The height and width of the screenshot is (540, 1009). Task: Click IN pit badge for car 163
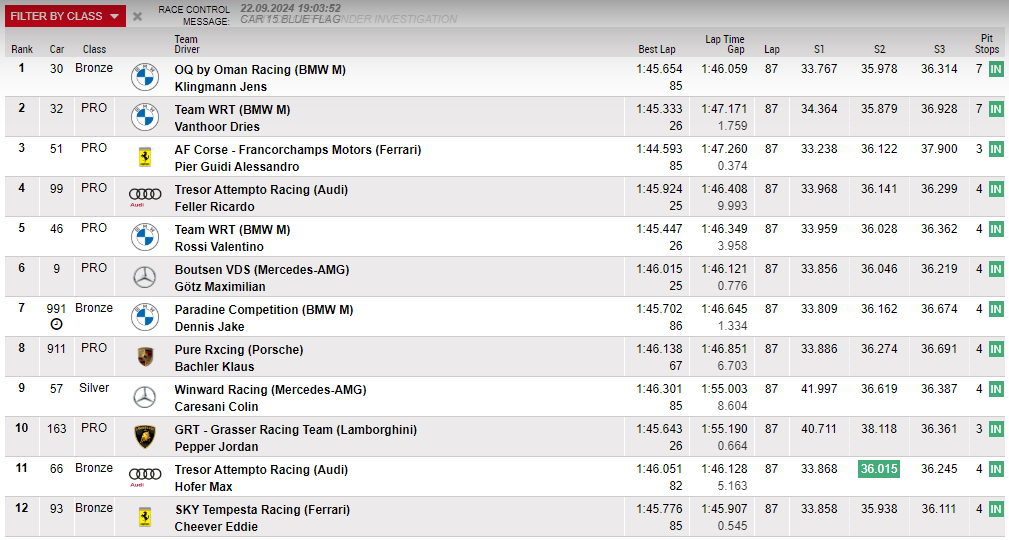tap(996, 429)
